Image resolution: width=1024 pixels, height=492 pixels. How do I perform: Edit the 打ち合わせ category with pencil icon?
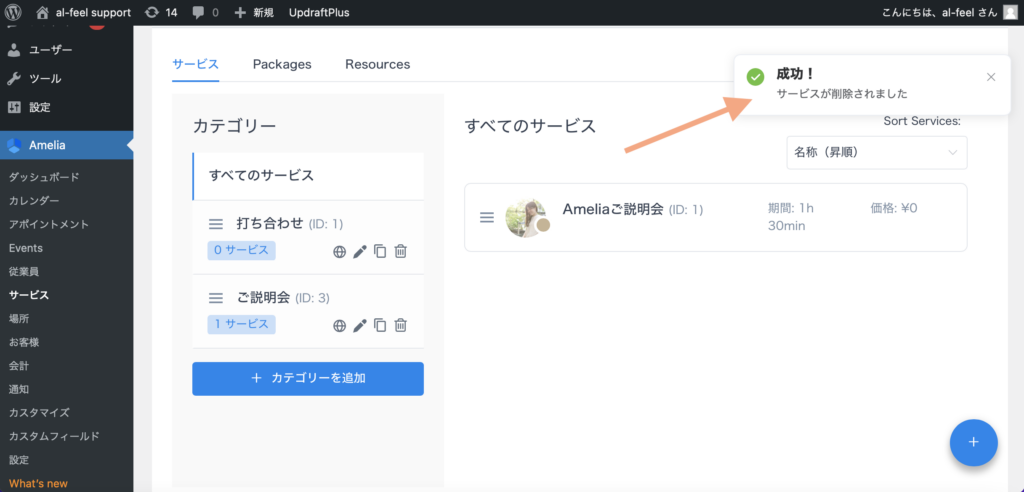coord(360,252)
